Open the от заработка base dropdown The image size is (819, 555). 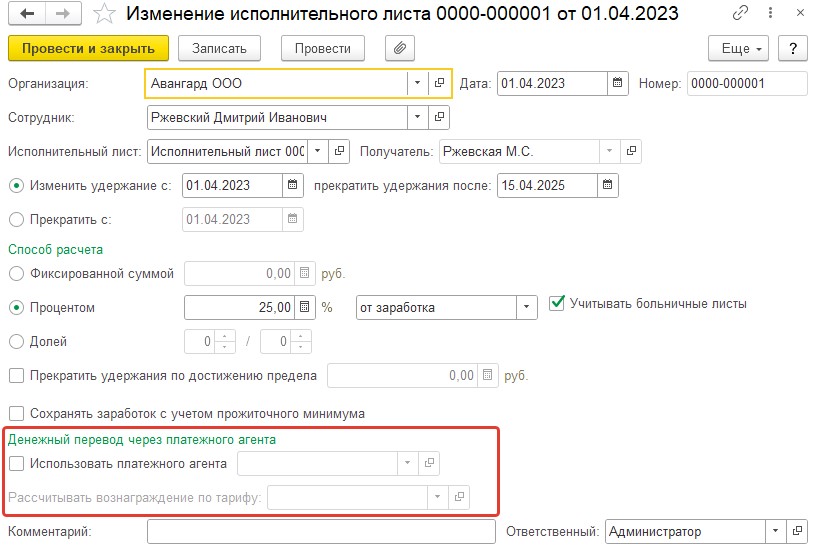pyautogui.click(x=526, y=307)
